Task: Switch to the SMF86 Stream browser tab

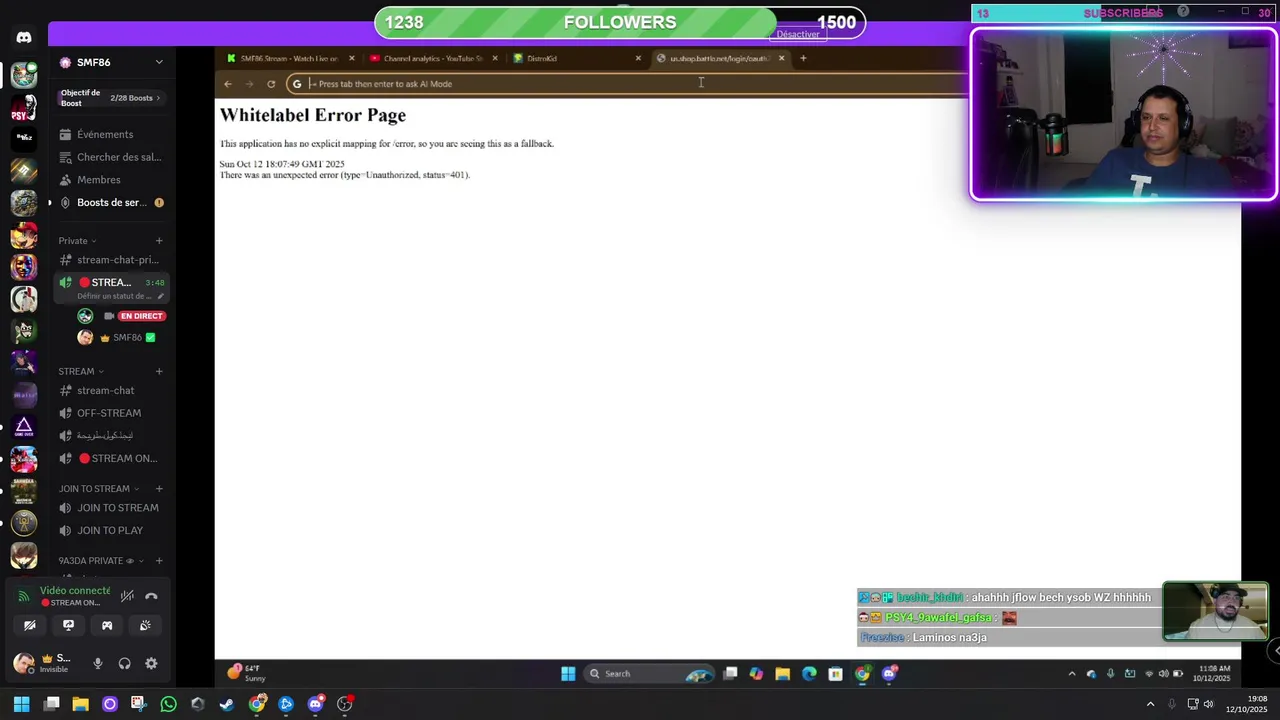Action: 289,58
